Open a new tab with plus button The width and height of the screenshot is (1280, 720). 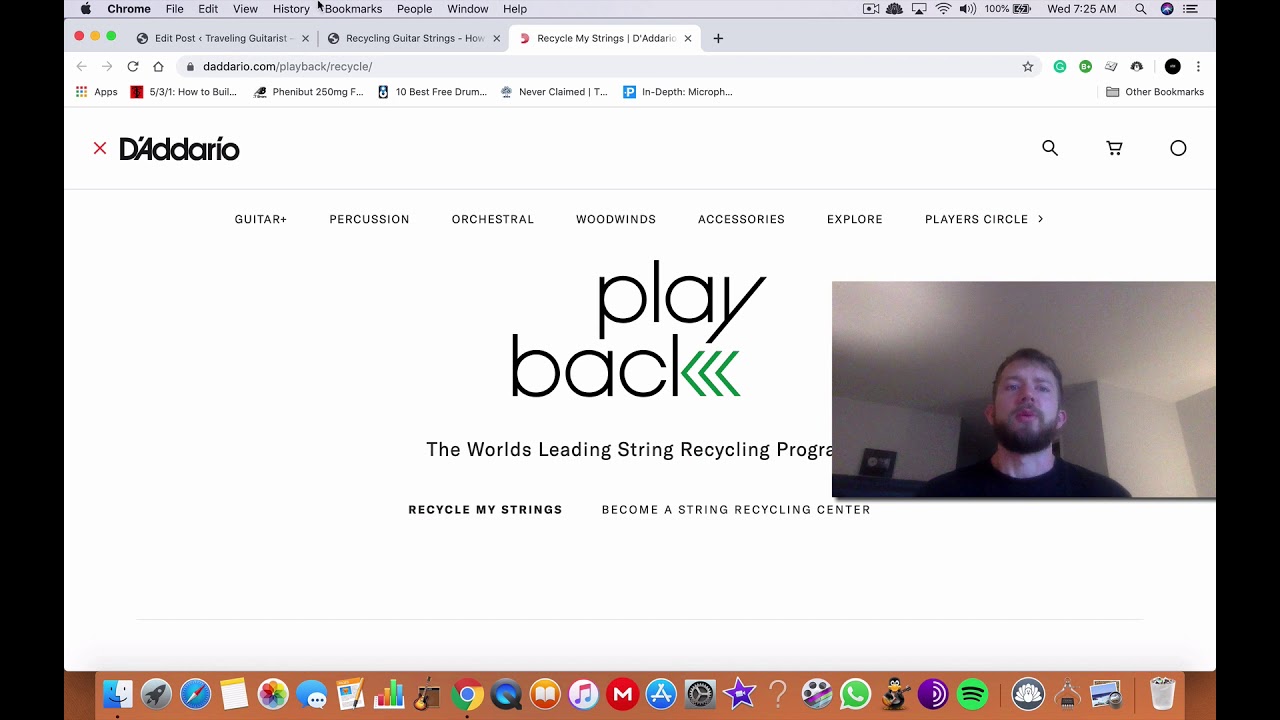(x=718, y=38)
